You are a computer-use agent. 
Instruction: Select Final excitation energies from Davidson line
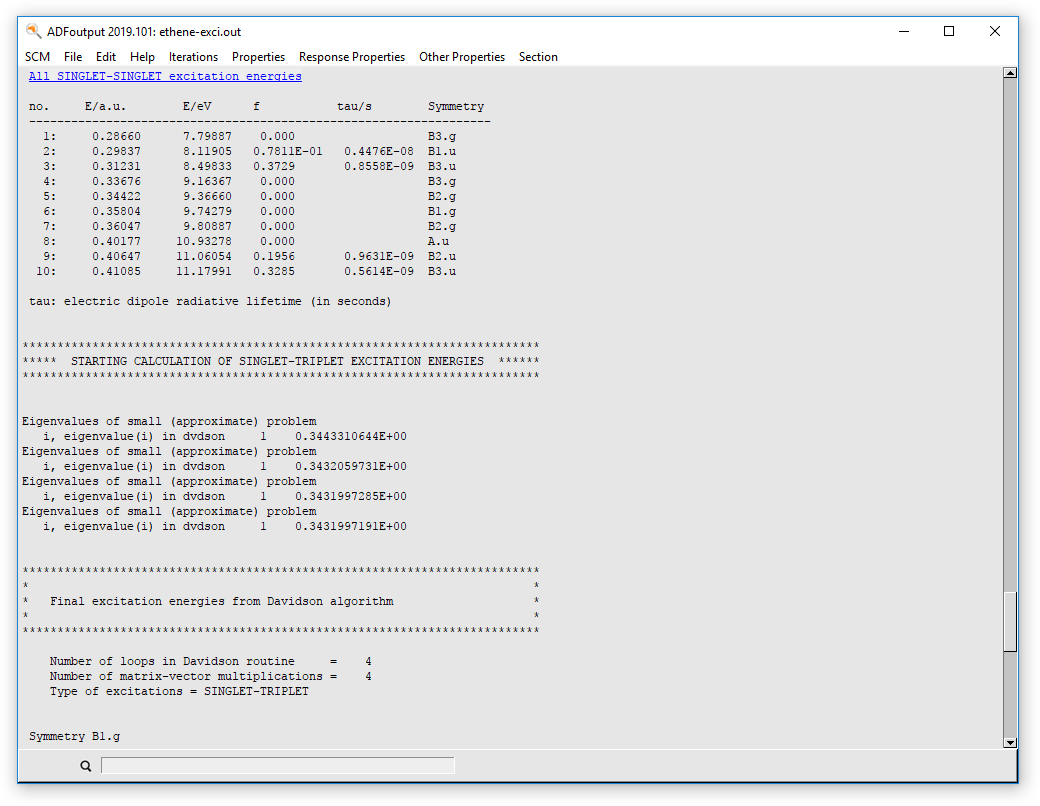[222, 602]
